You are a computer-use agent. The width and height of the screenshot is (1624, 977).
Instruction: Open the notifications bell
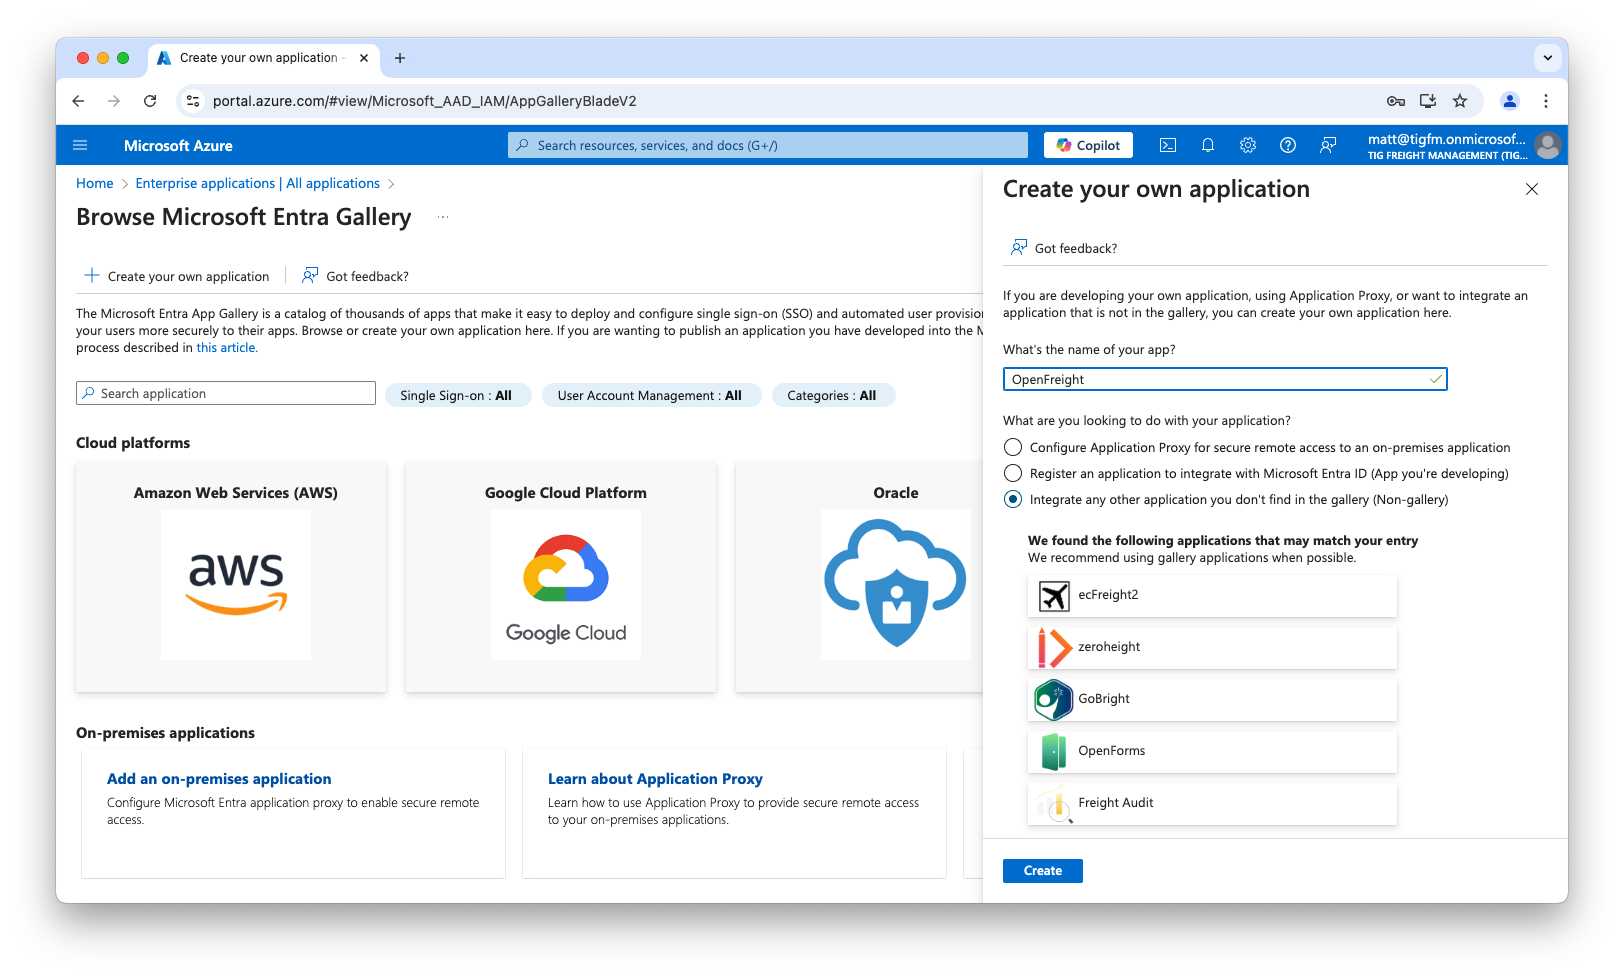1208,145
